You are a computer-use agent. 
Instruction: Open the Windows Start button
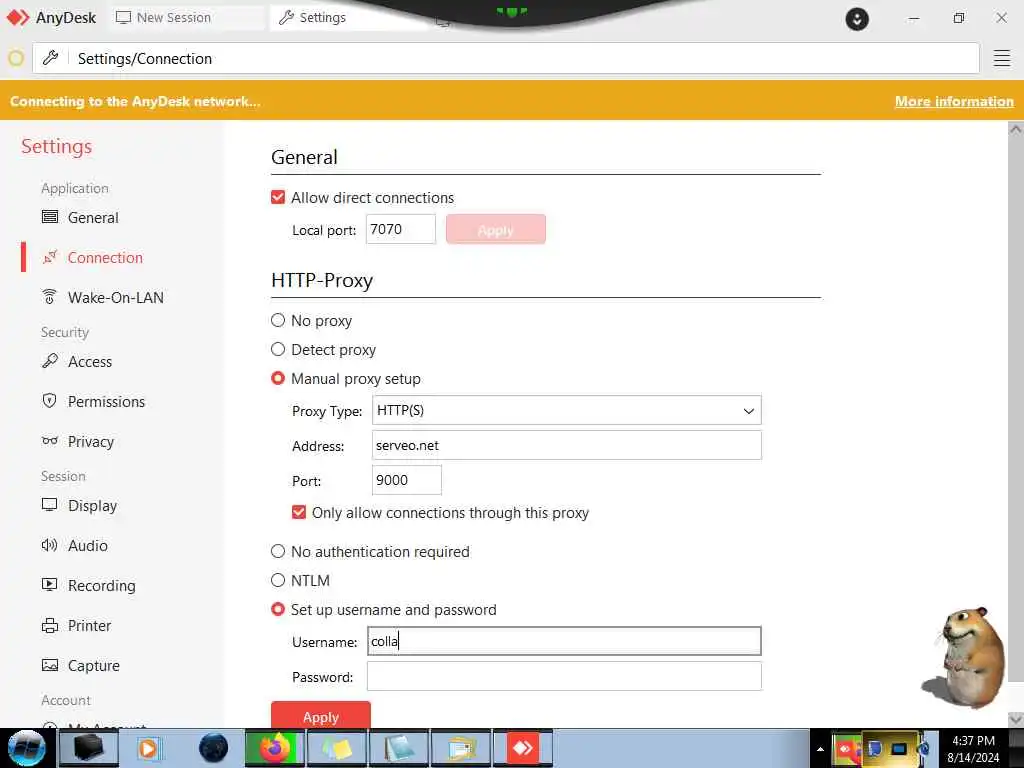click(x=27, y=748)
